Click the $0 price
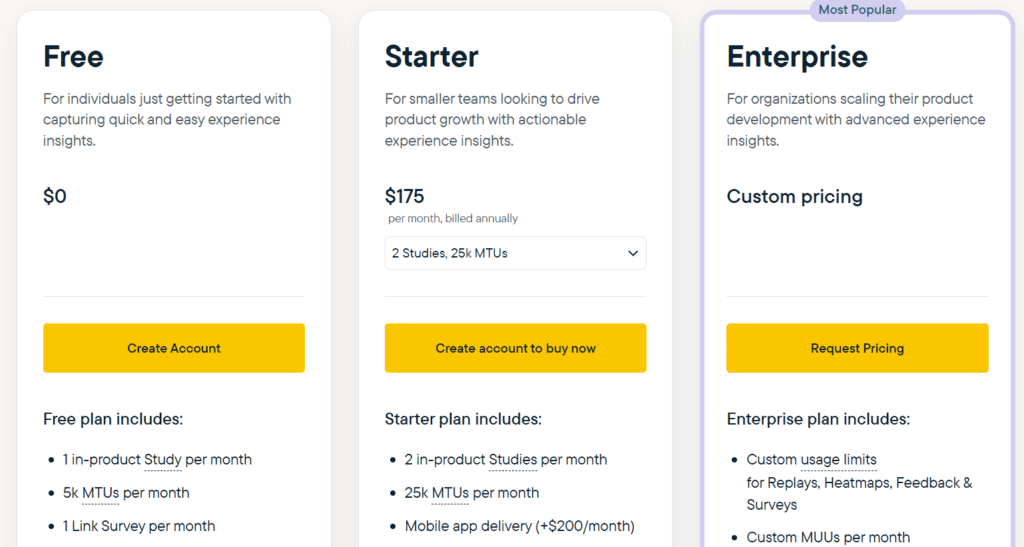 pyautogui.click(x=55, y=196)
